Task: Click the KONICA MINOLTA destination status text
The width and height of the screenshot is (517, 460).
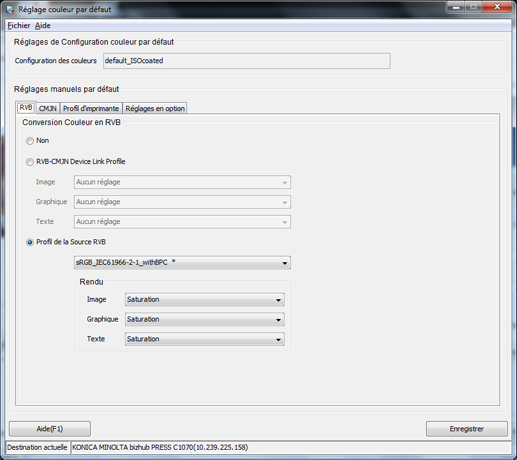Action: point(160,447)
